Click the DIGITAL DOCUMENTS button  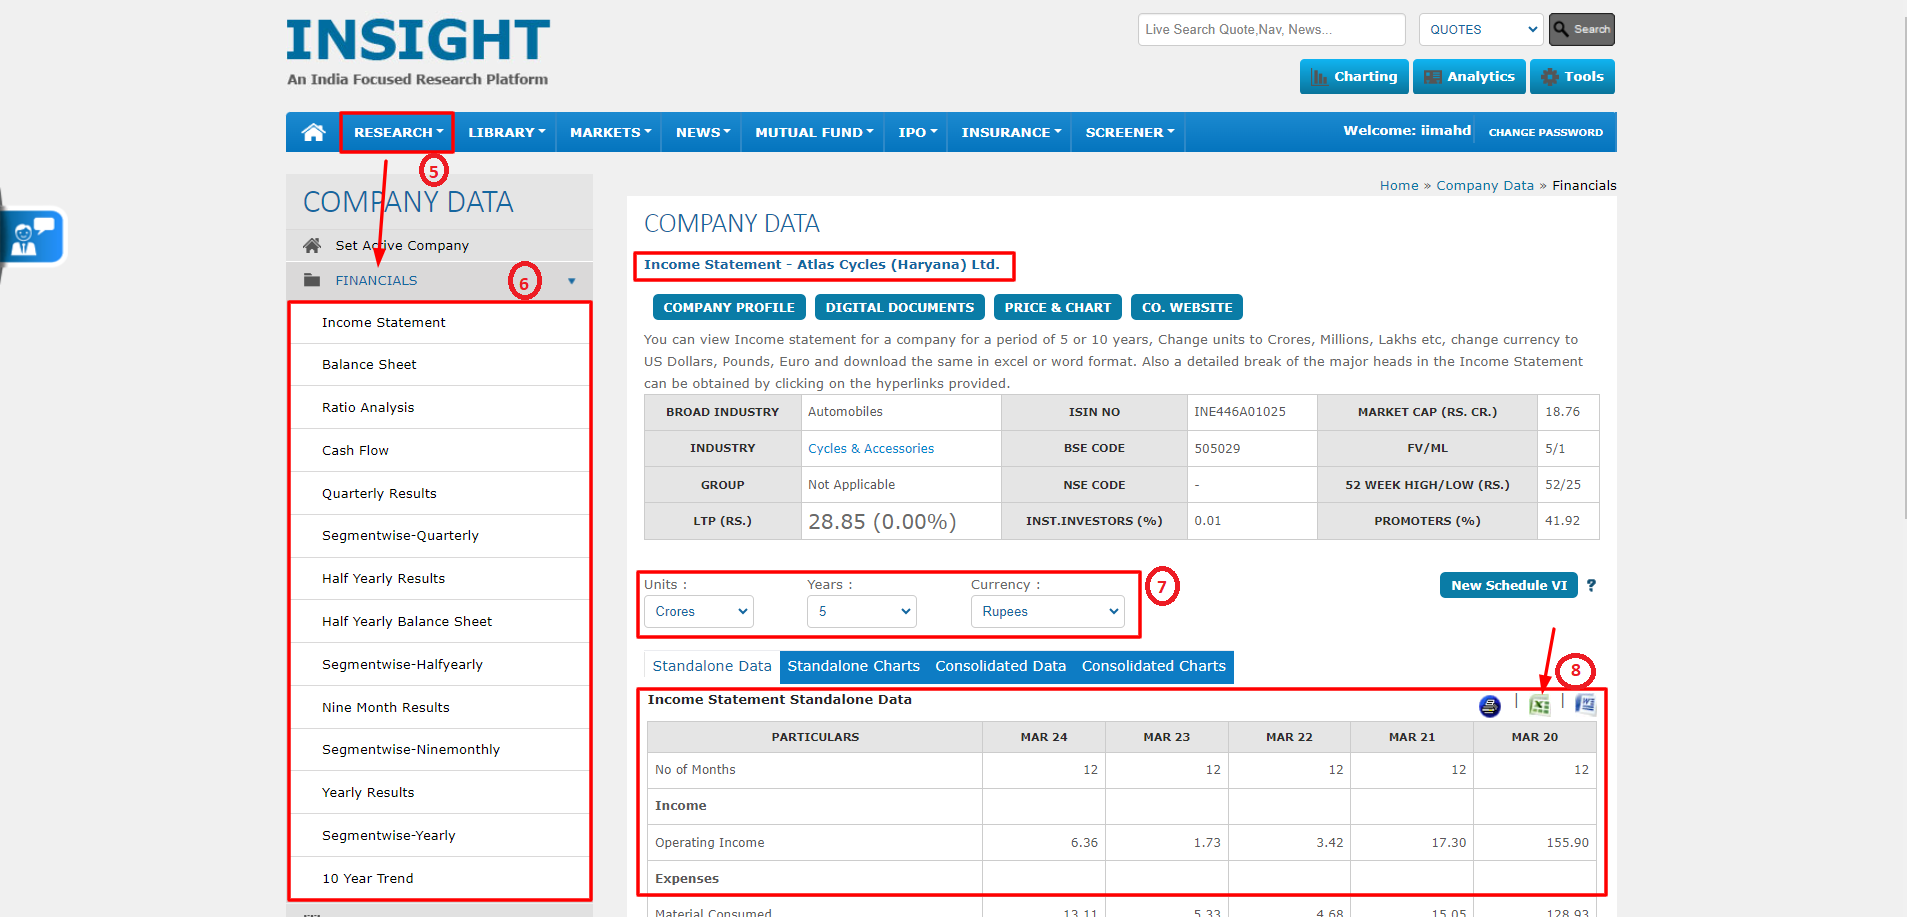[900, 307]
